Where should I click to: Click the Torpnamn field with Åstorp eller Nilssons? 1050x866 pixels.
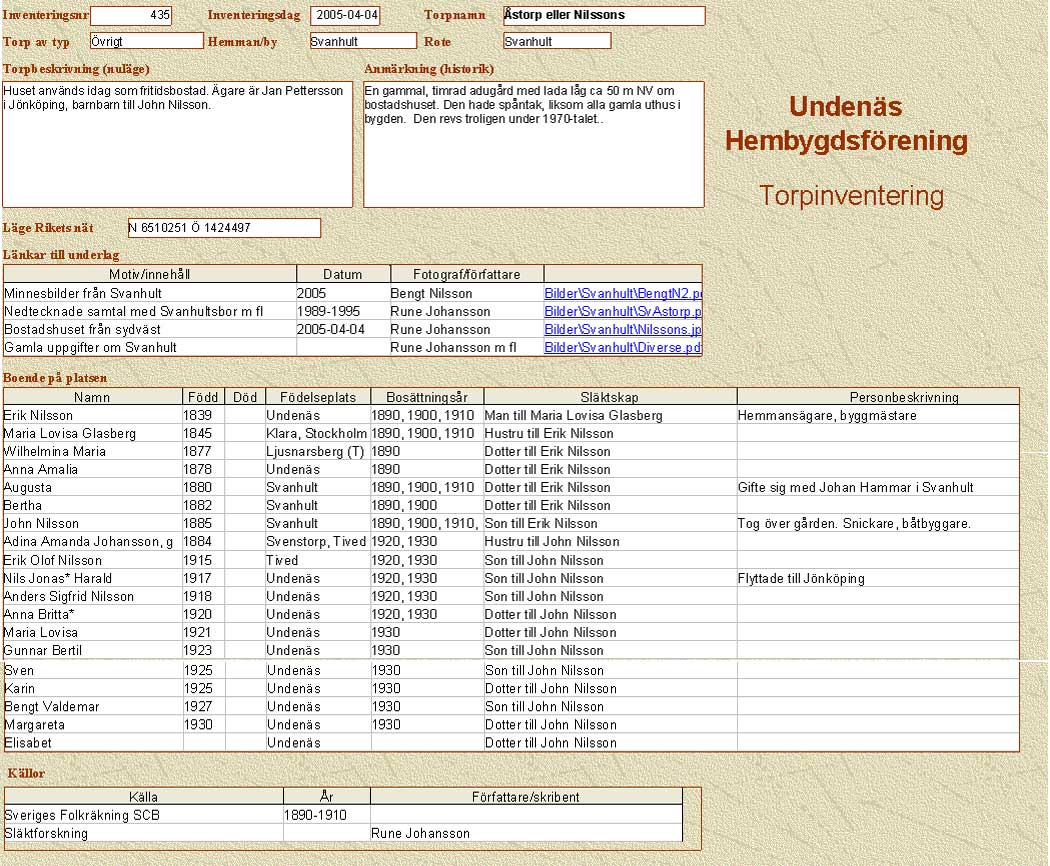pos(603,16)
